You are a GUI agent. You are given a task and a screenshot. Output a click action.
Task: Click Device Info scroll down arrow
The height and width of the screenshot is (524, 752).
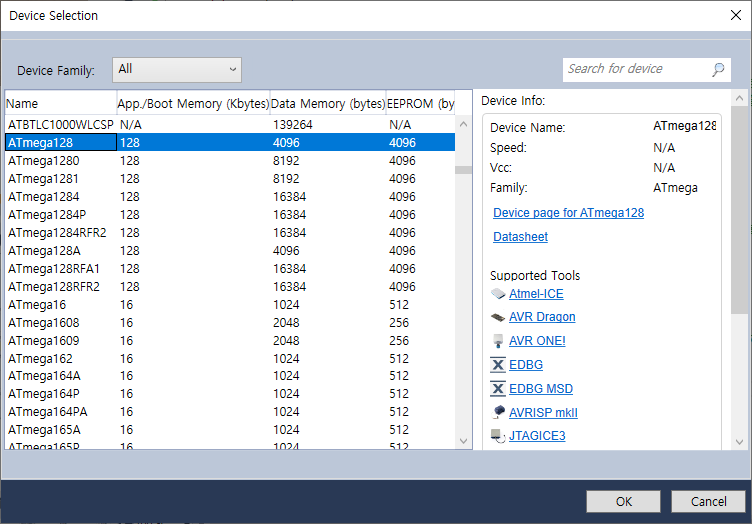[x=739, y=442]
